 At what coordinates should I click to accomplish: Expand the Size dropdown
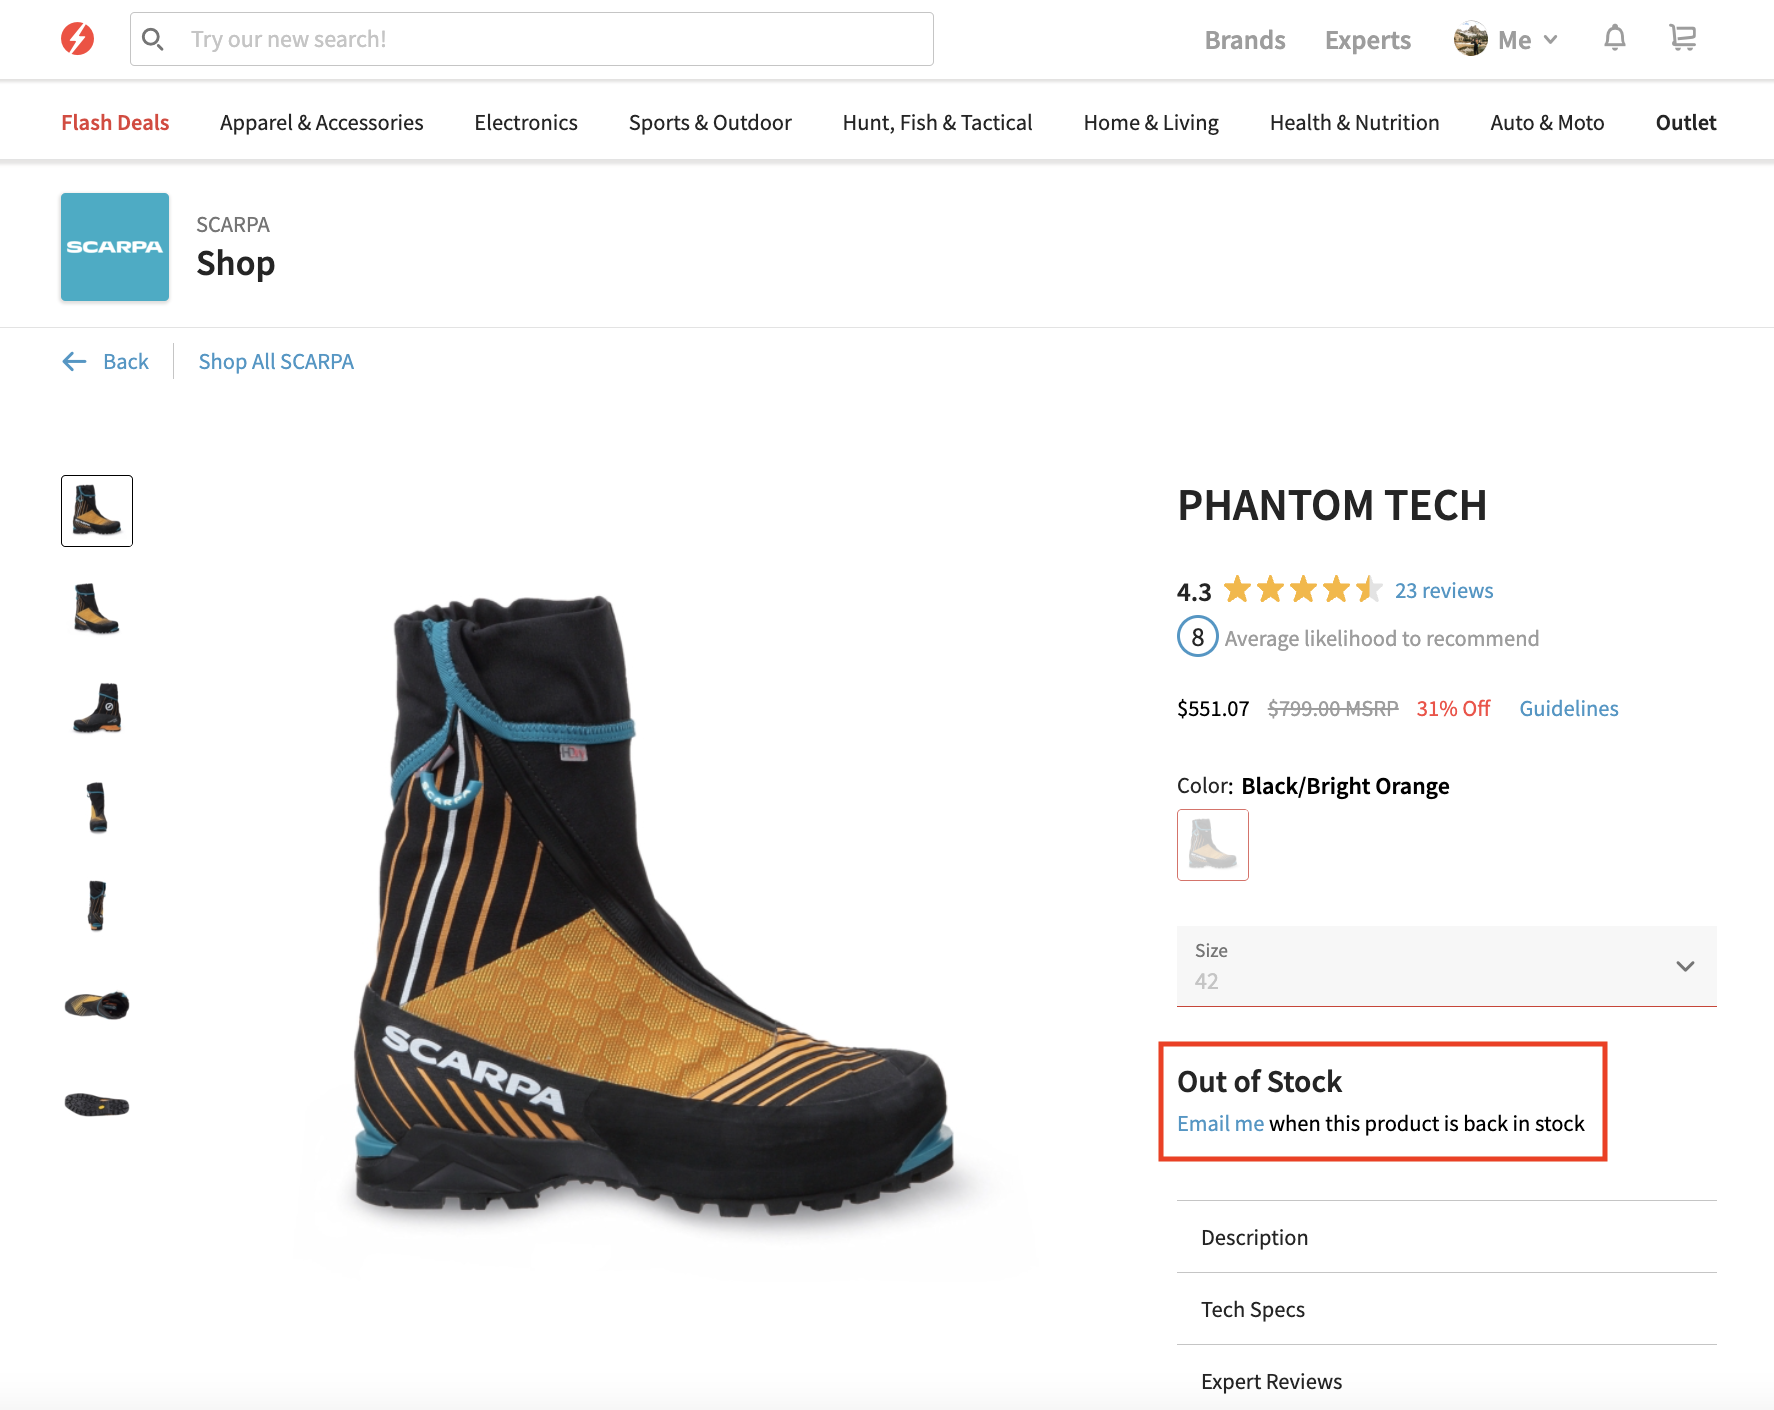(1446, 966)
